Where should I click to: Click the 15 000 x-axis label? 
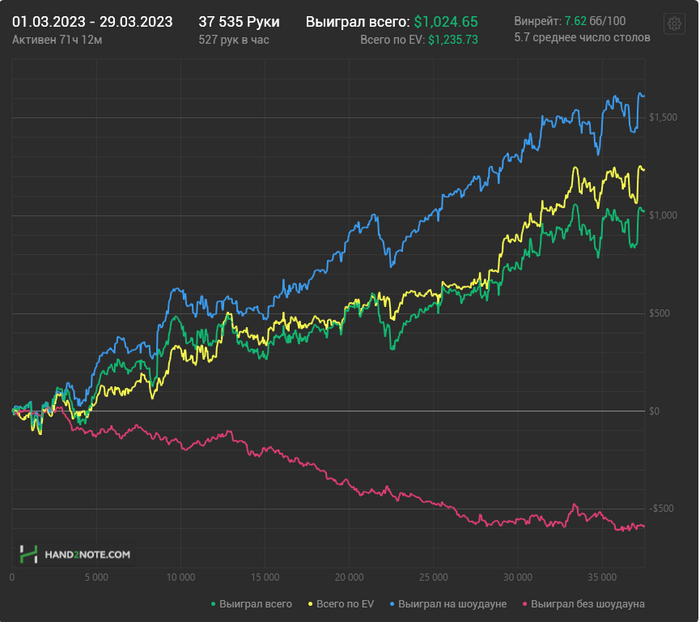(265, 577)
